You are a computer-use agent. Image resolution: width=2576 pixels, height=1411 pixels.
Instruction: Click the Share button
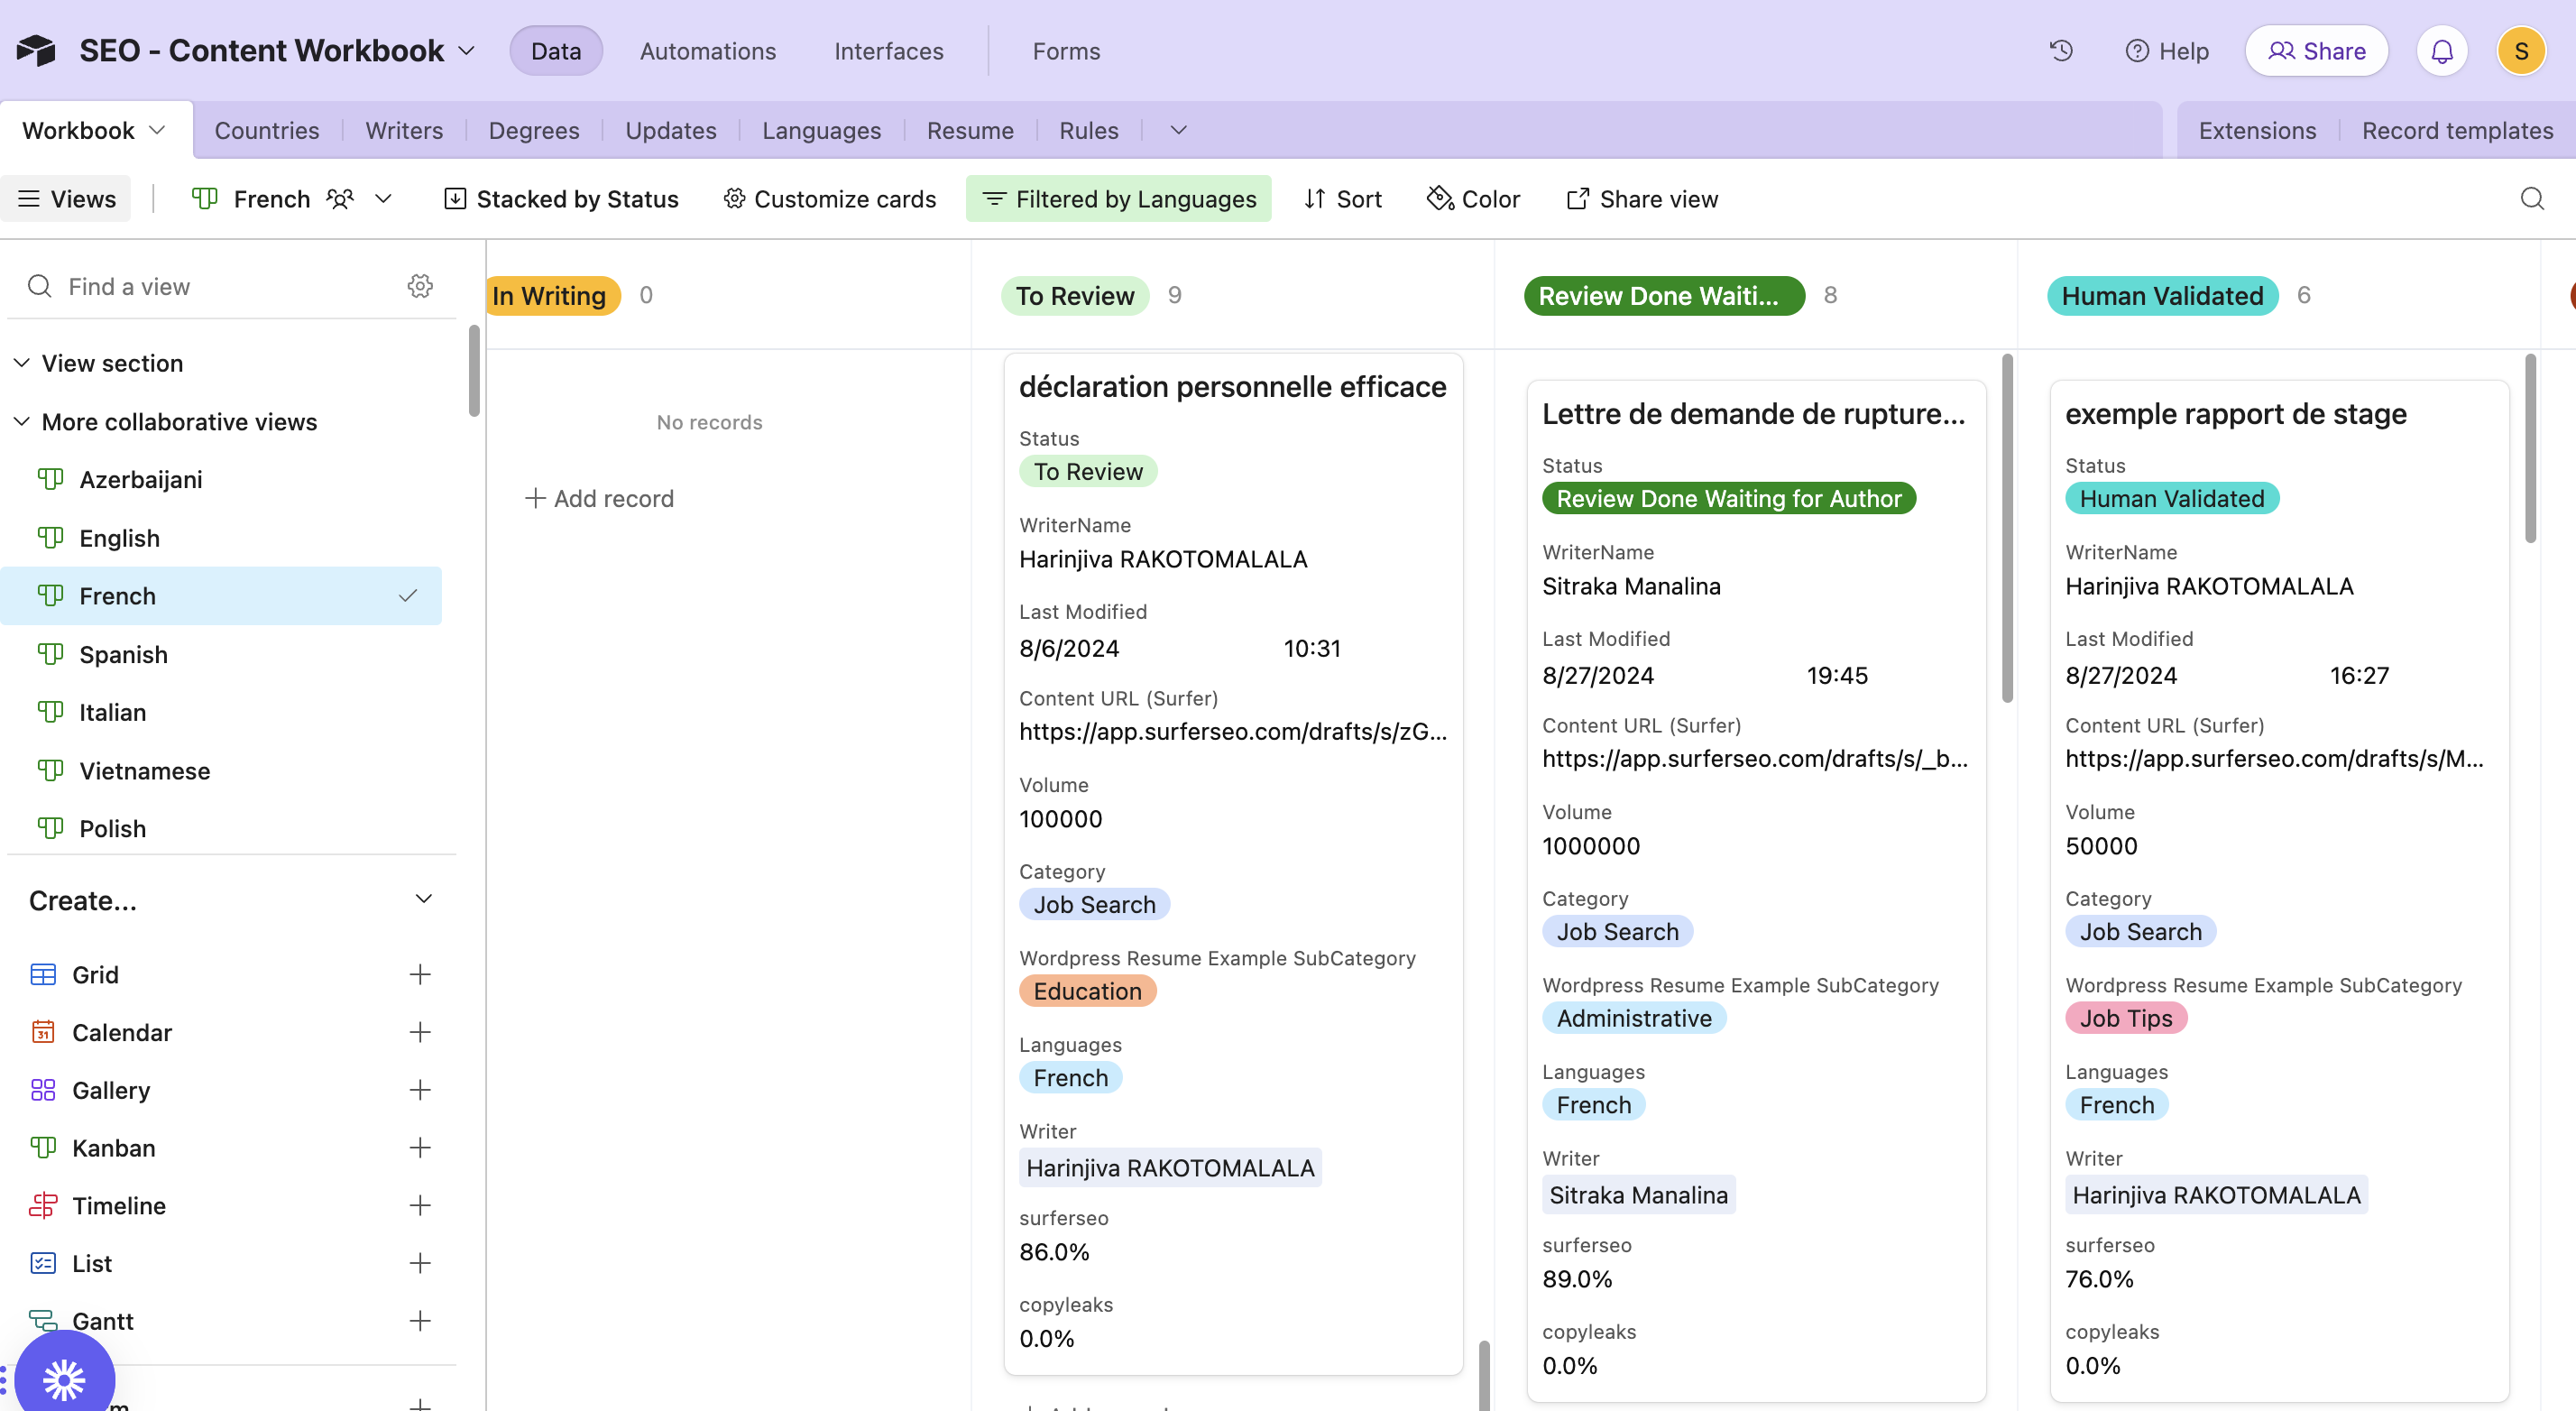[2316, 50]
